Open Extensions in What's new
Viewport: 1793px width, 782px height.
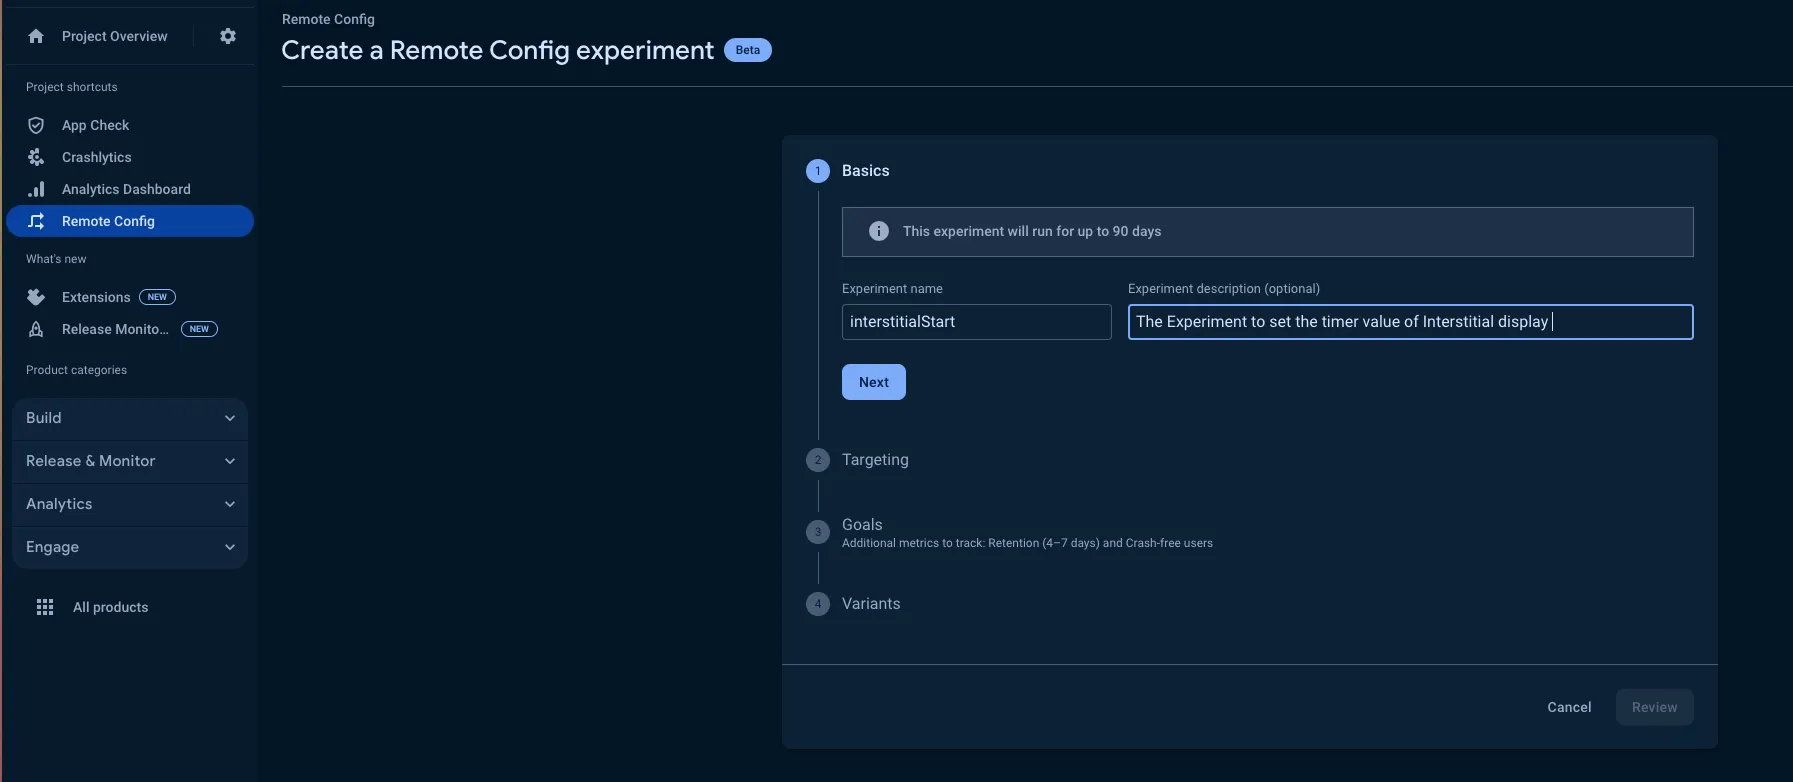[96, 297]
